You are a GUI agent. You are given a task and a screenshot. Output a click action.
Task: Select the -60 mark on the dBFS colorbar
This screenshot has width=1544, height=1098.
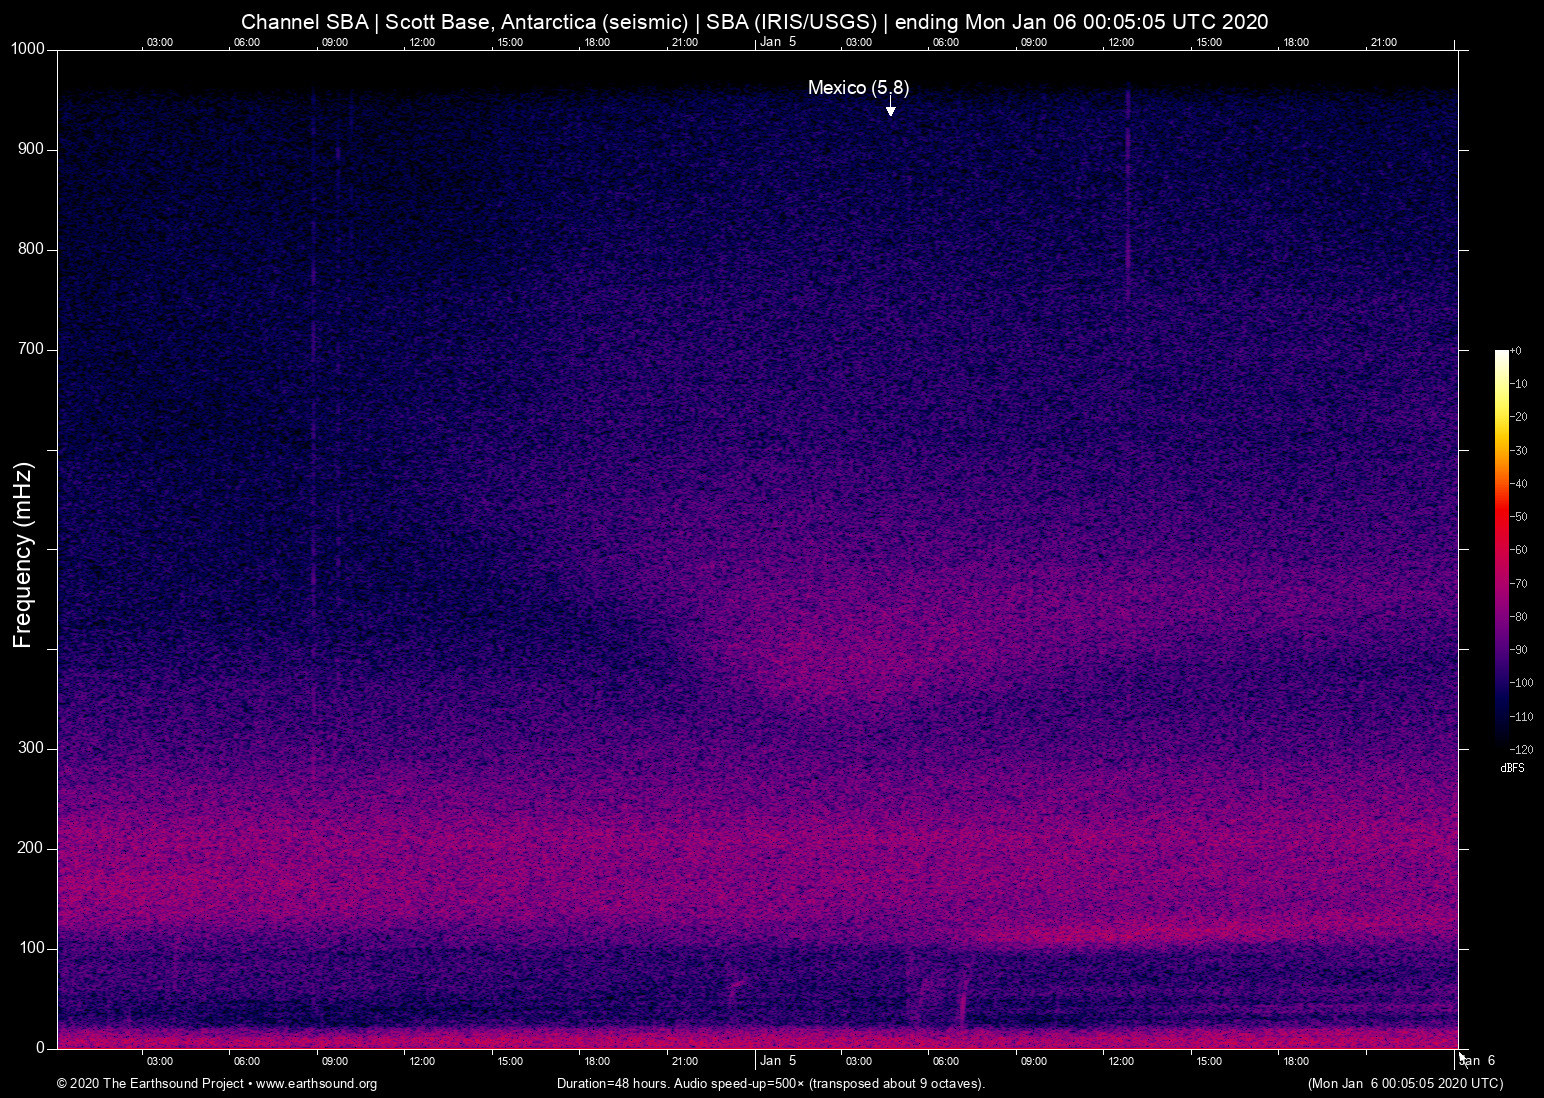(x=1518, y=549)
